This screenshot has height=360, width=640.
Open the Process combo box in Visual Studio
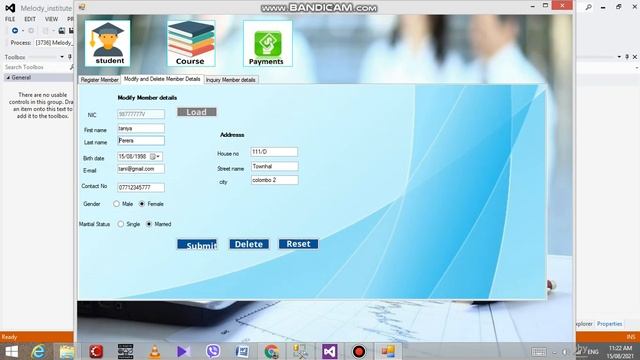[53, 42]
